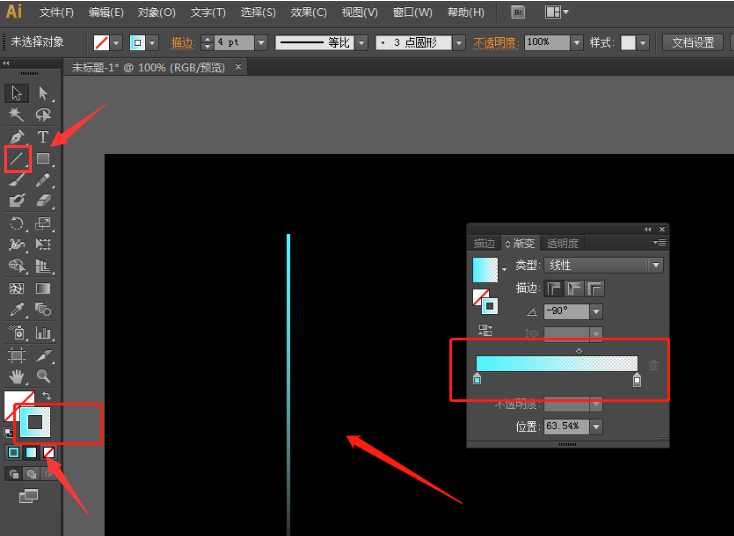
Task: Apply gradient within stroke option
Action: [554, 288]
